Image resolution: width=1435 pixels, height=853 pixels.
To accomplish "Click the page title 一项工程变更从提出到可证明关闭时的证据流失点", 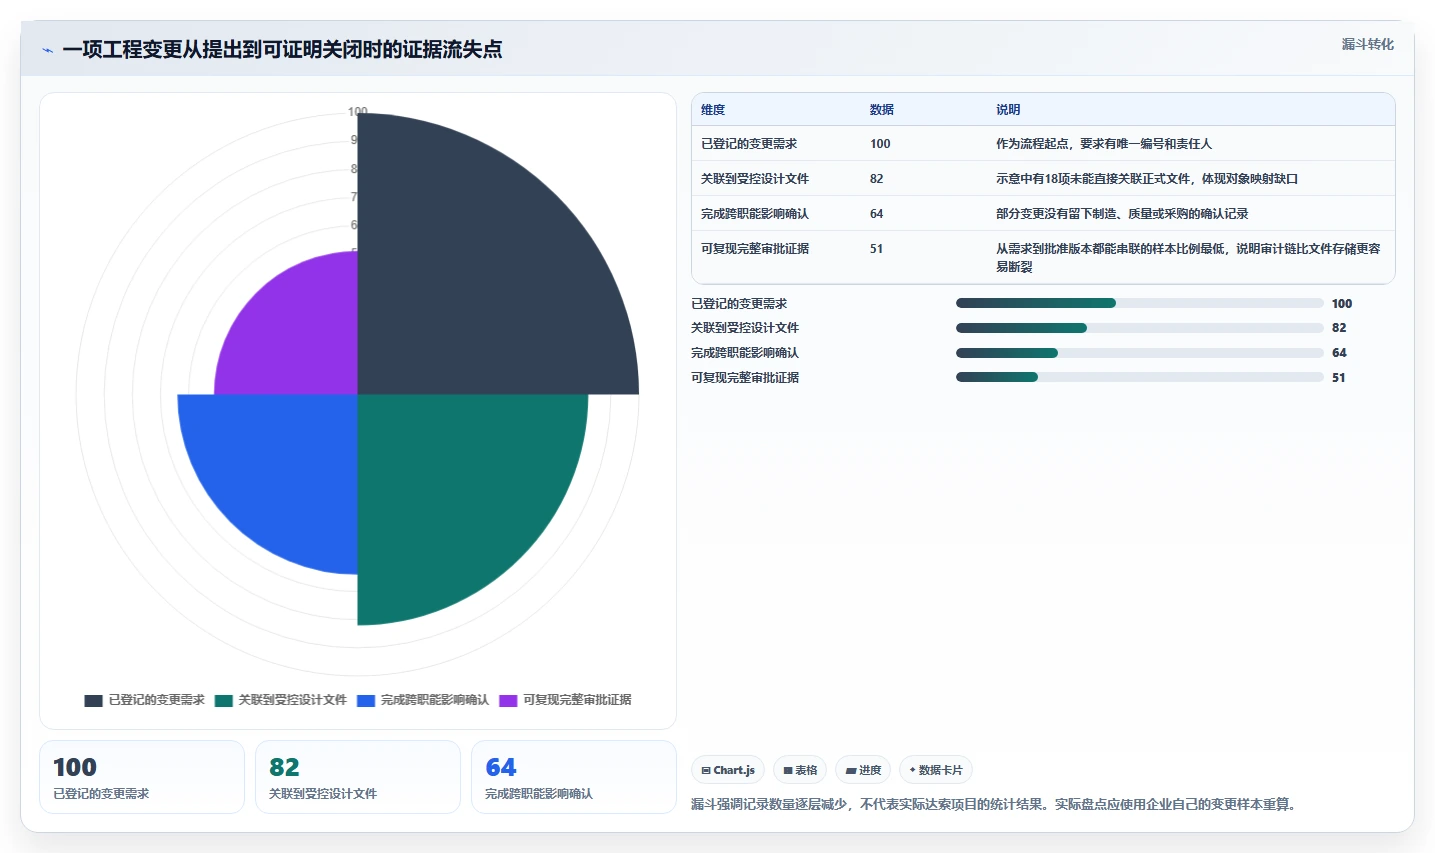I will tap(282, 50).
